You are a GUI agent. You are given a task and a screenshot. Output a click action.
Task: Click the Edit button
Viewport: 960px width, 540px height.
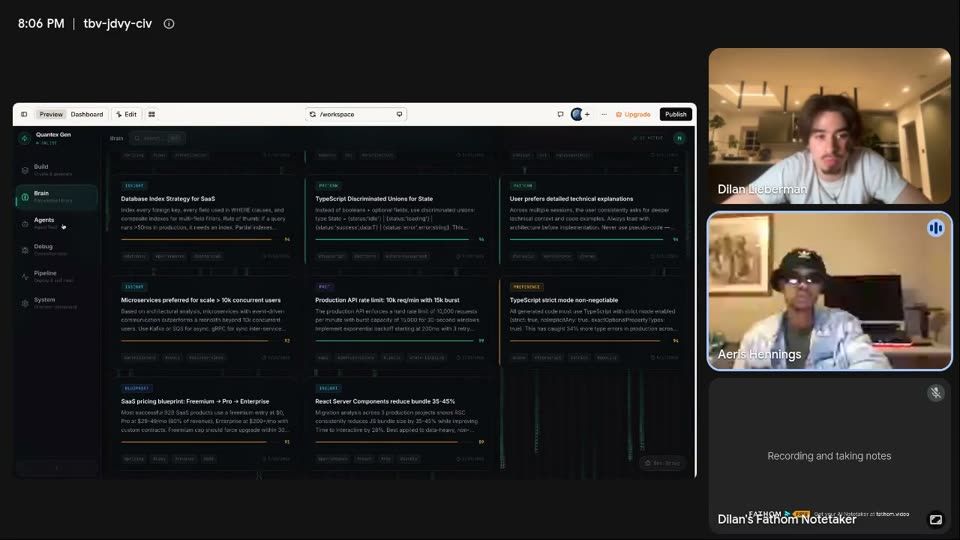pyautogui.click(x=126, y=114)
